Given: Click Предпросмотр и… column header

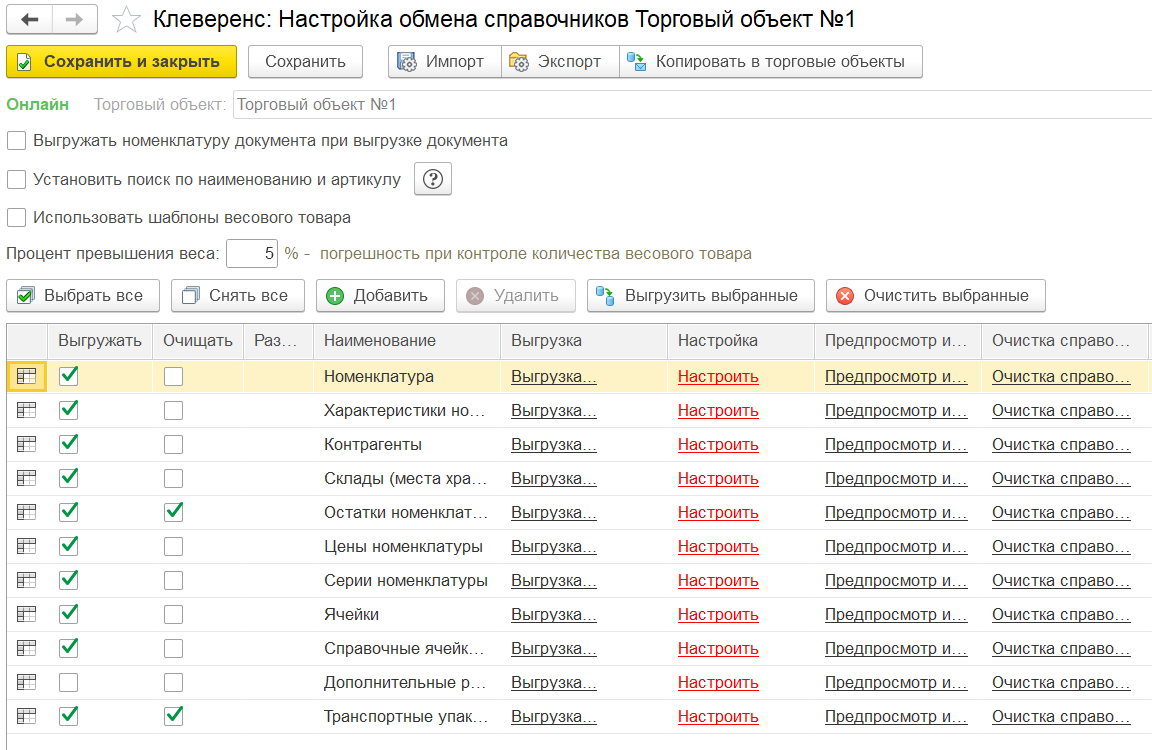Looking at the screenshot, I should [898, 341].
